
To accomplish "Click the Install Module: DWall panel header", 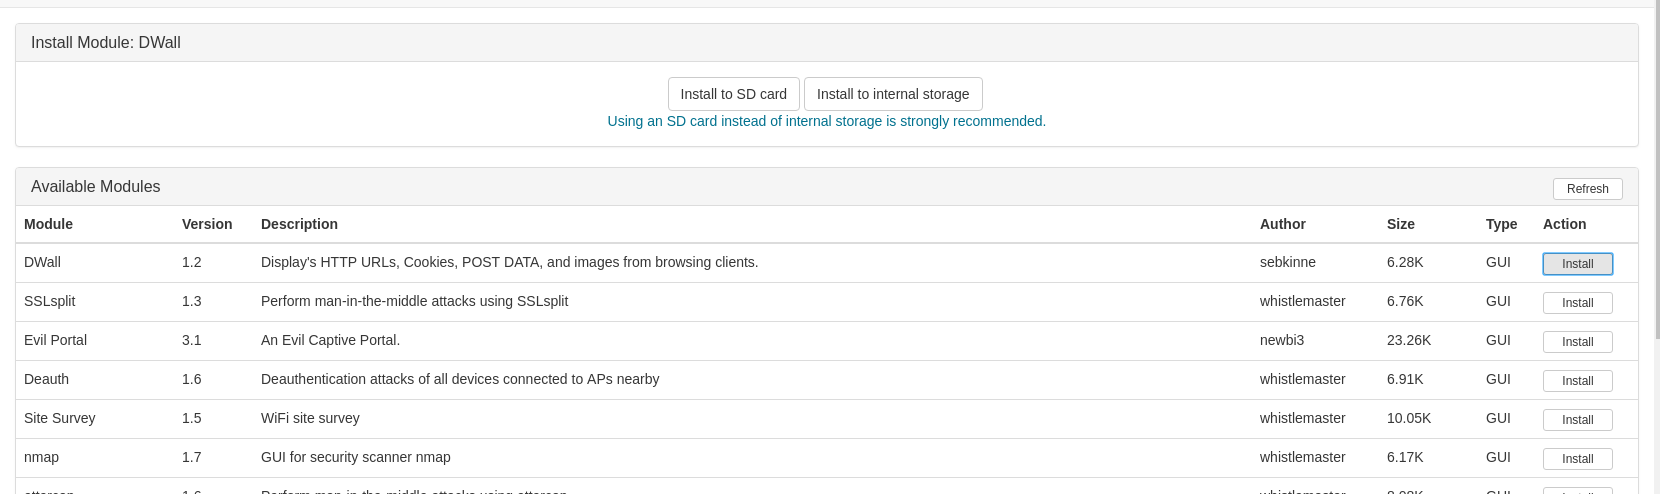I will 826,43.
